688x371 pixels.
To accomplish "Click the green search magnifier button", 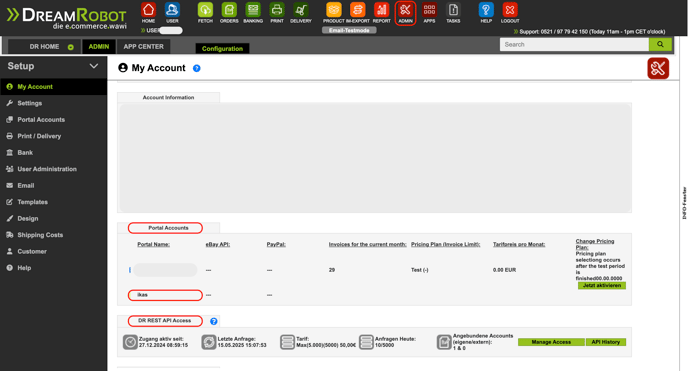I will click(660, 44).
